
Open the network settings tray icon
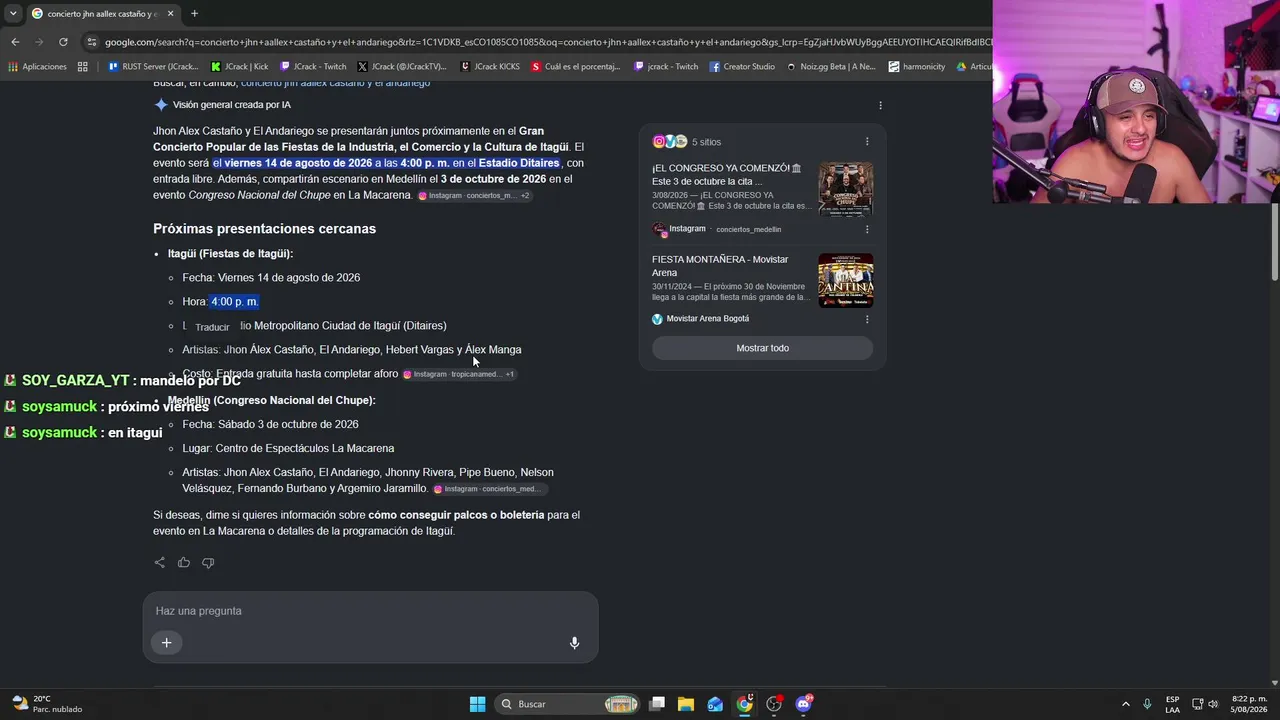coord(1197,704)
